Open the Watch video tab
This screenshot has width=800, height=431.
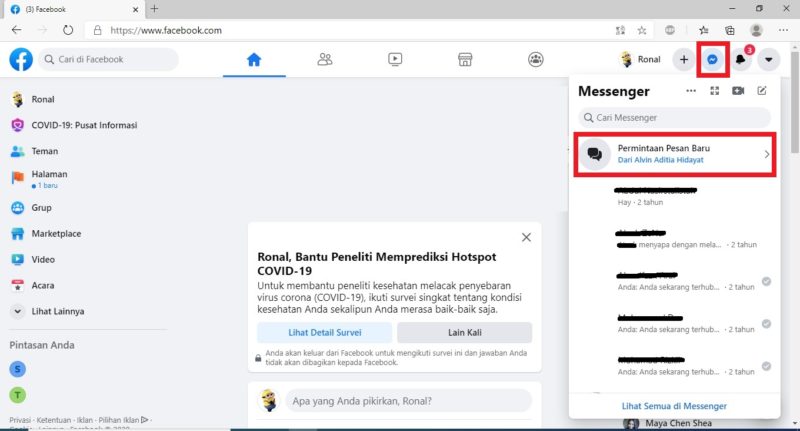pyautogui.click(x=395, y=60)
